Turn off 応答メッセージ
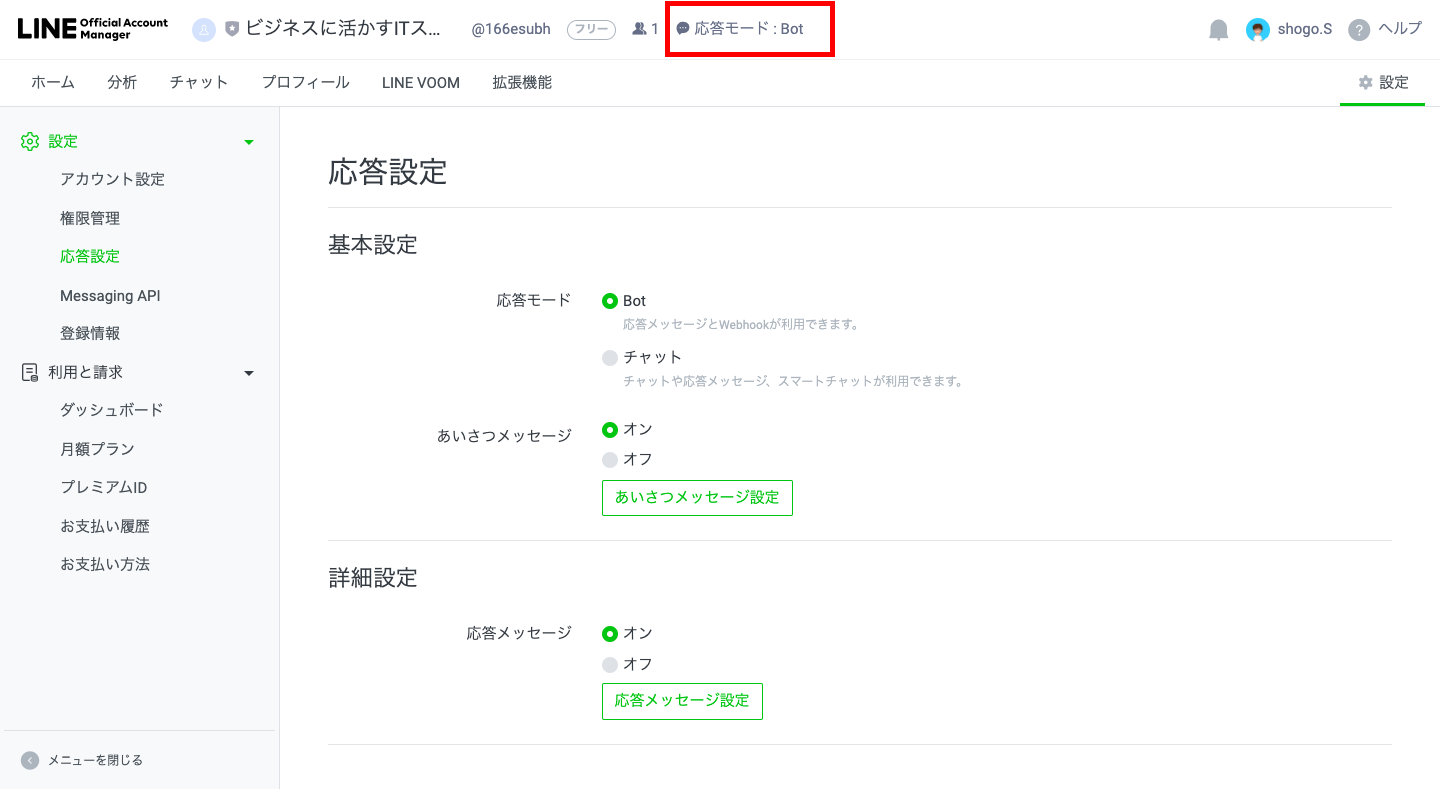Image resolution: width=1440 pixels, height=789 pixels. tap(611, 663)
